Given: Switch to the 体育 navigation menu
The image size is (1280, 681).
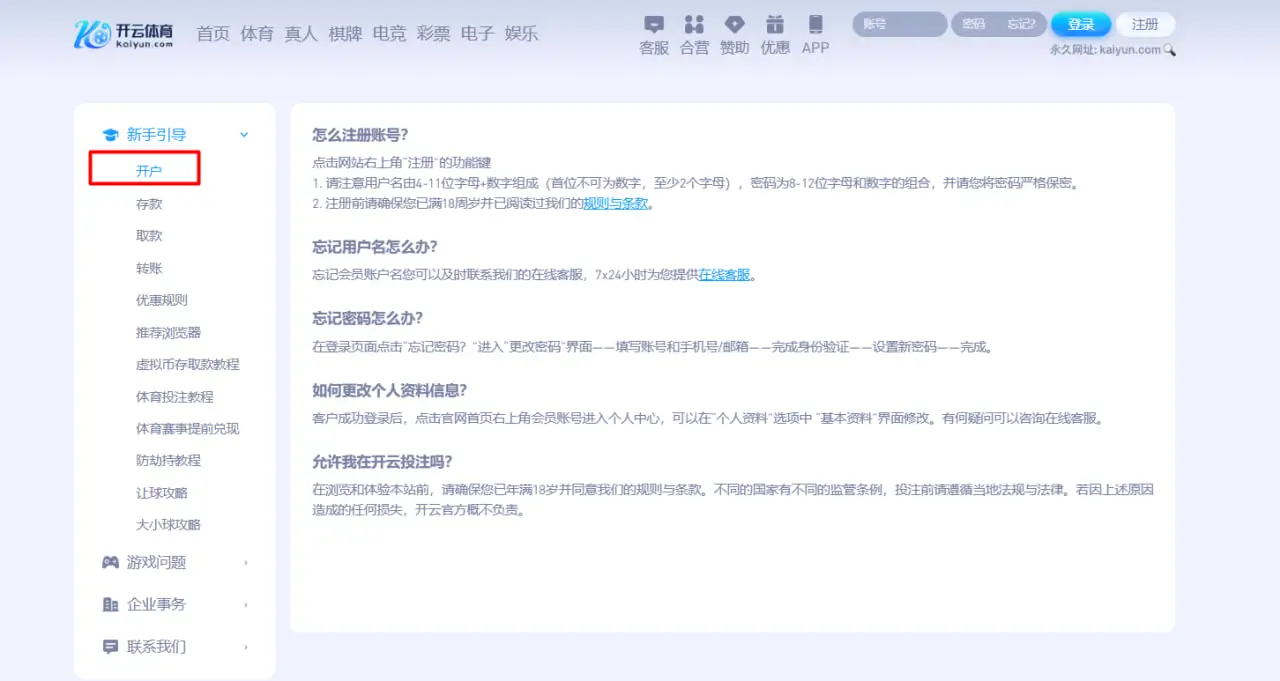Looking at the screenshot, I should point(257,33).
